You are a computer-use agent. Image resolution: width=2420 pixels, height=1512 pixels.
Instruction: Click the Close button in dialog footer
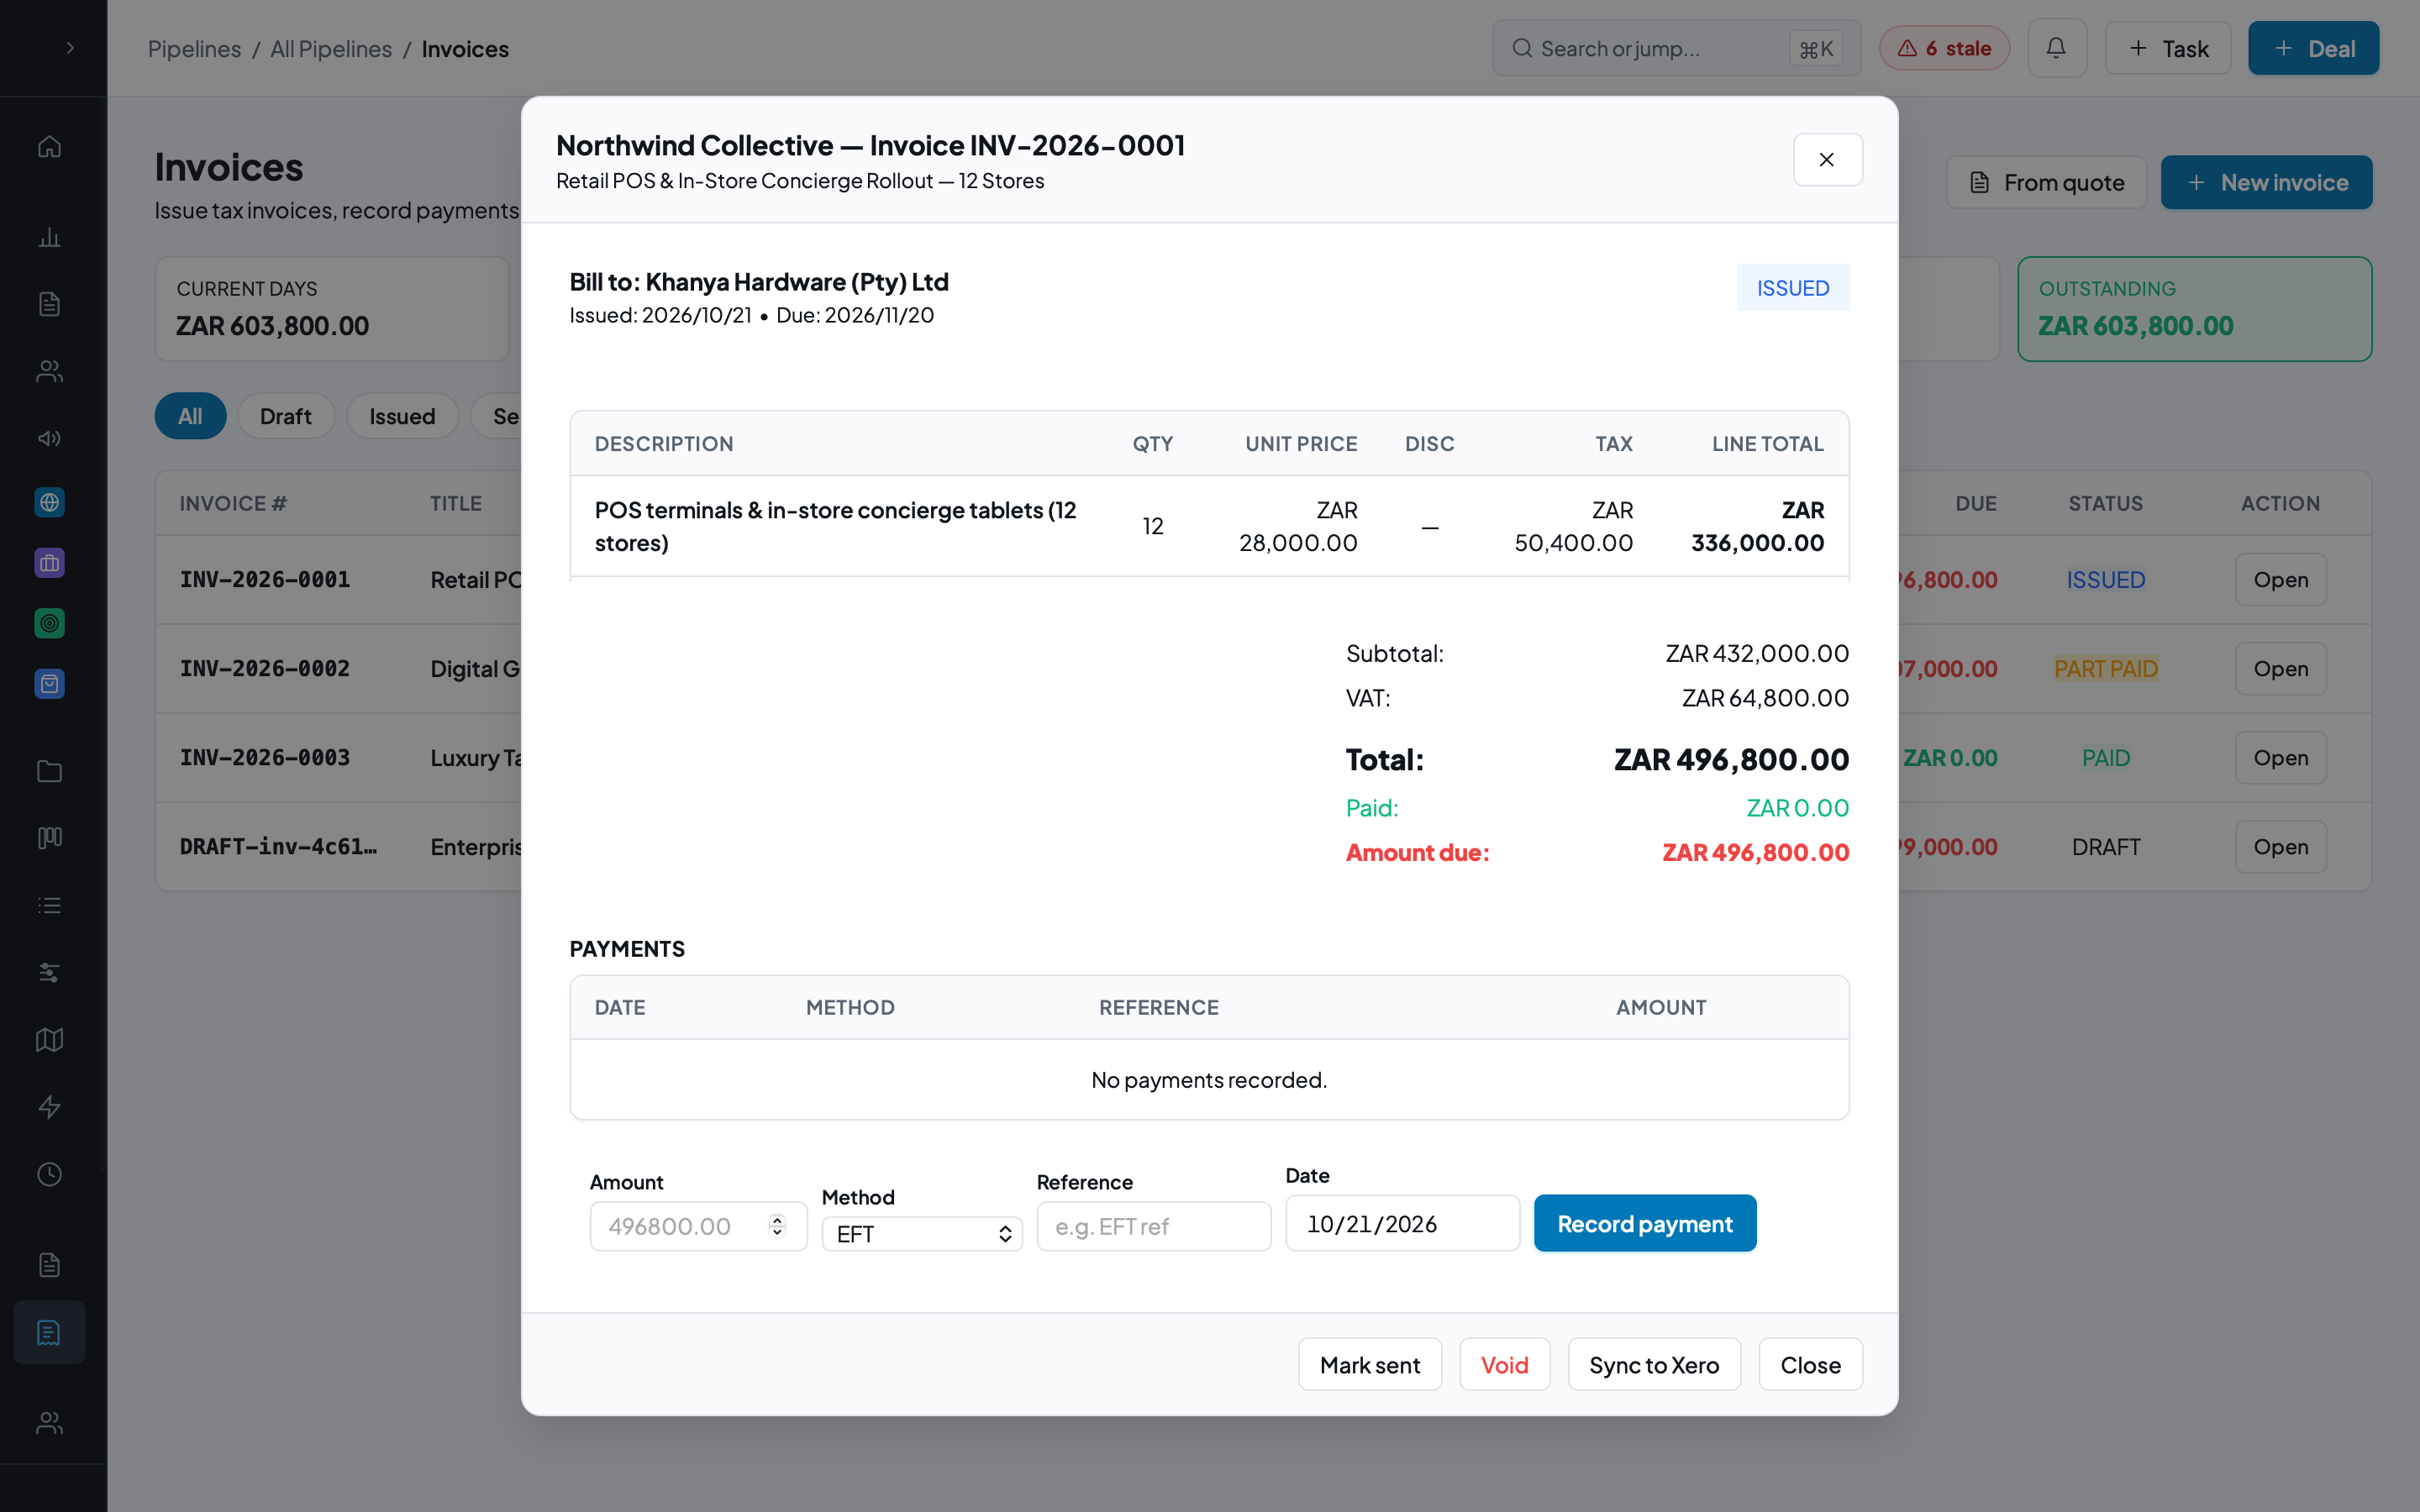click(x=1810, y=1365)
